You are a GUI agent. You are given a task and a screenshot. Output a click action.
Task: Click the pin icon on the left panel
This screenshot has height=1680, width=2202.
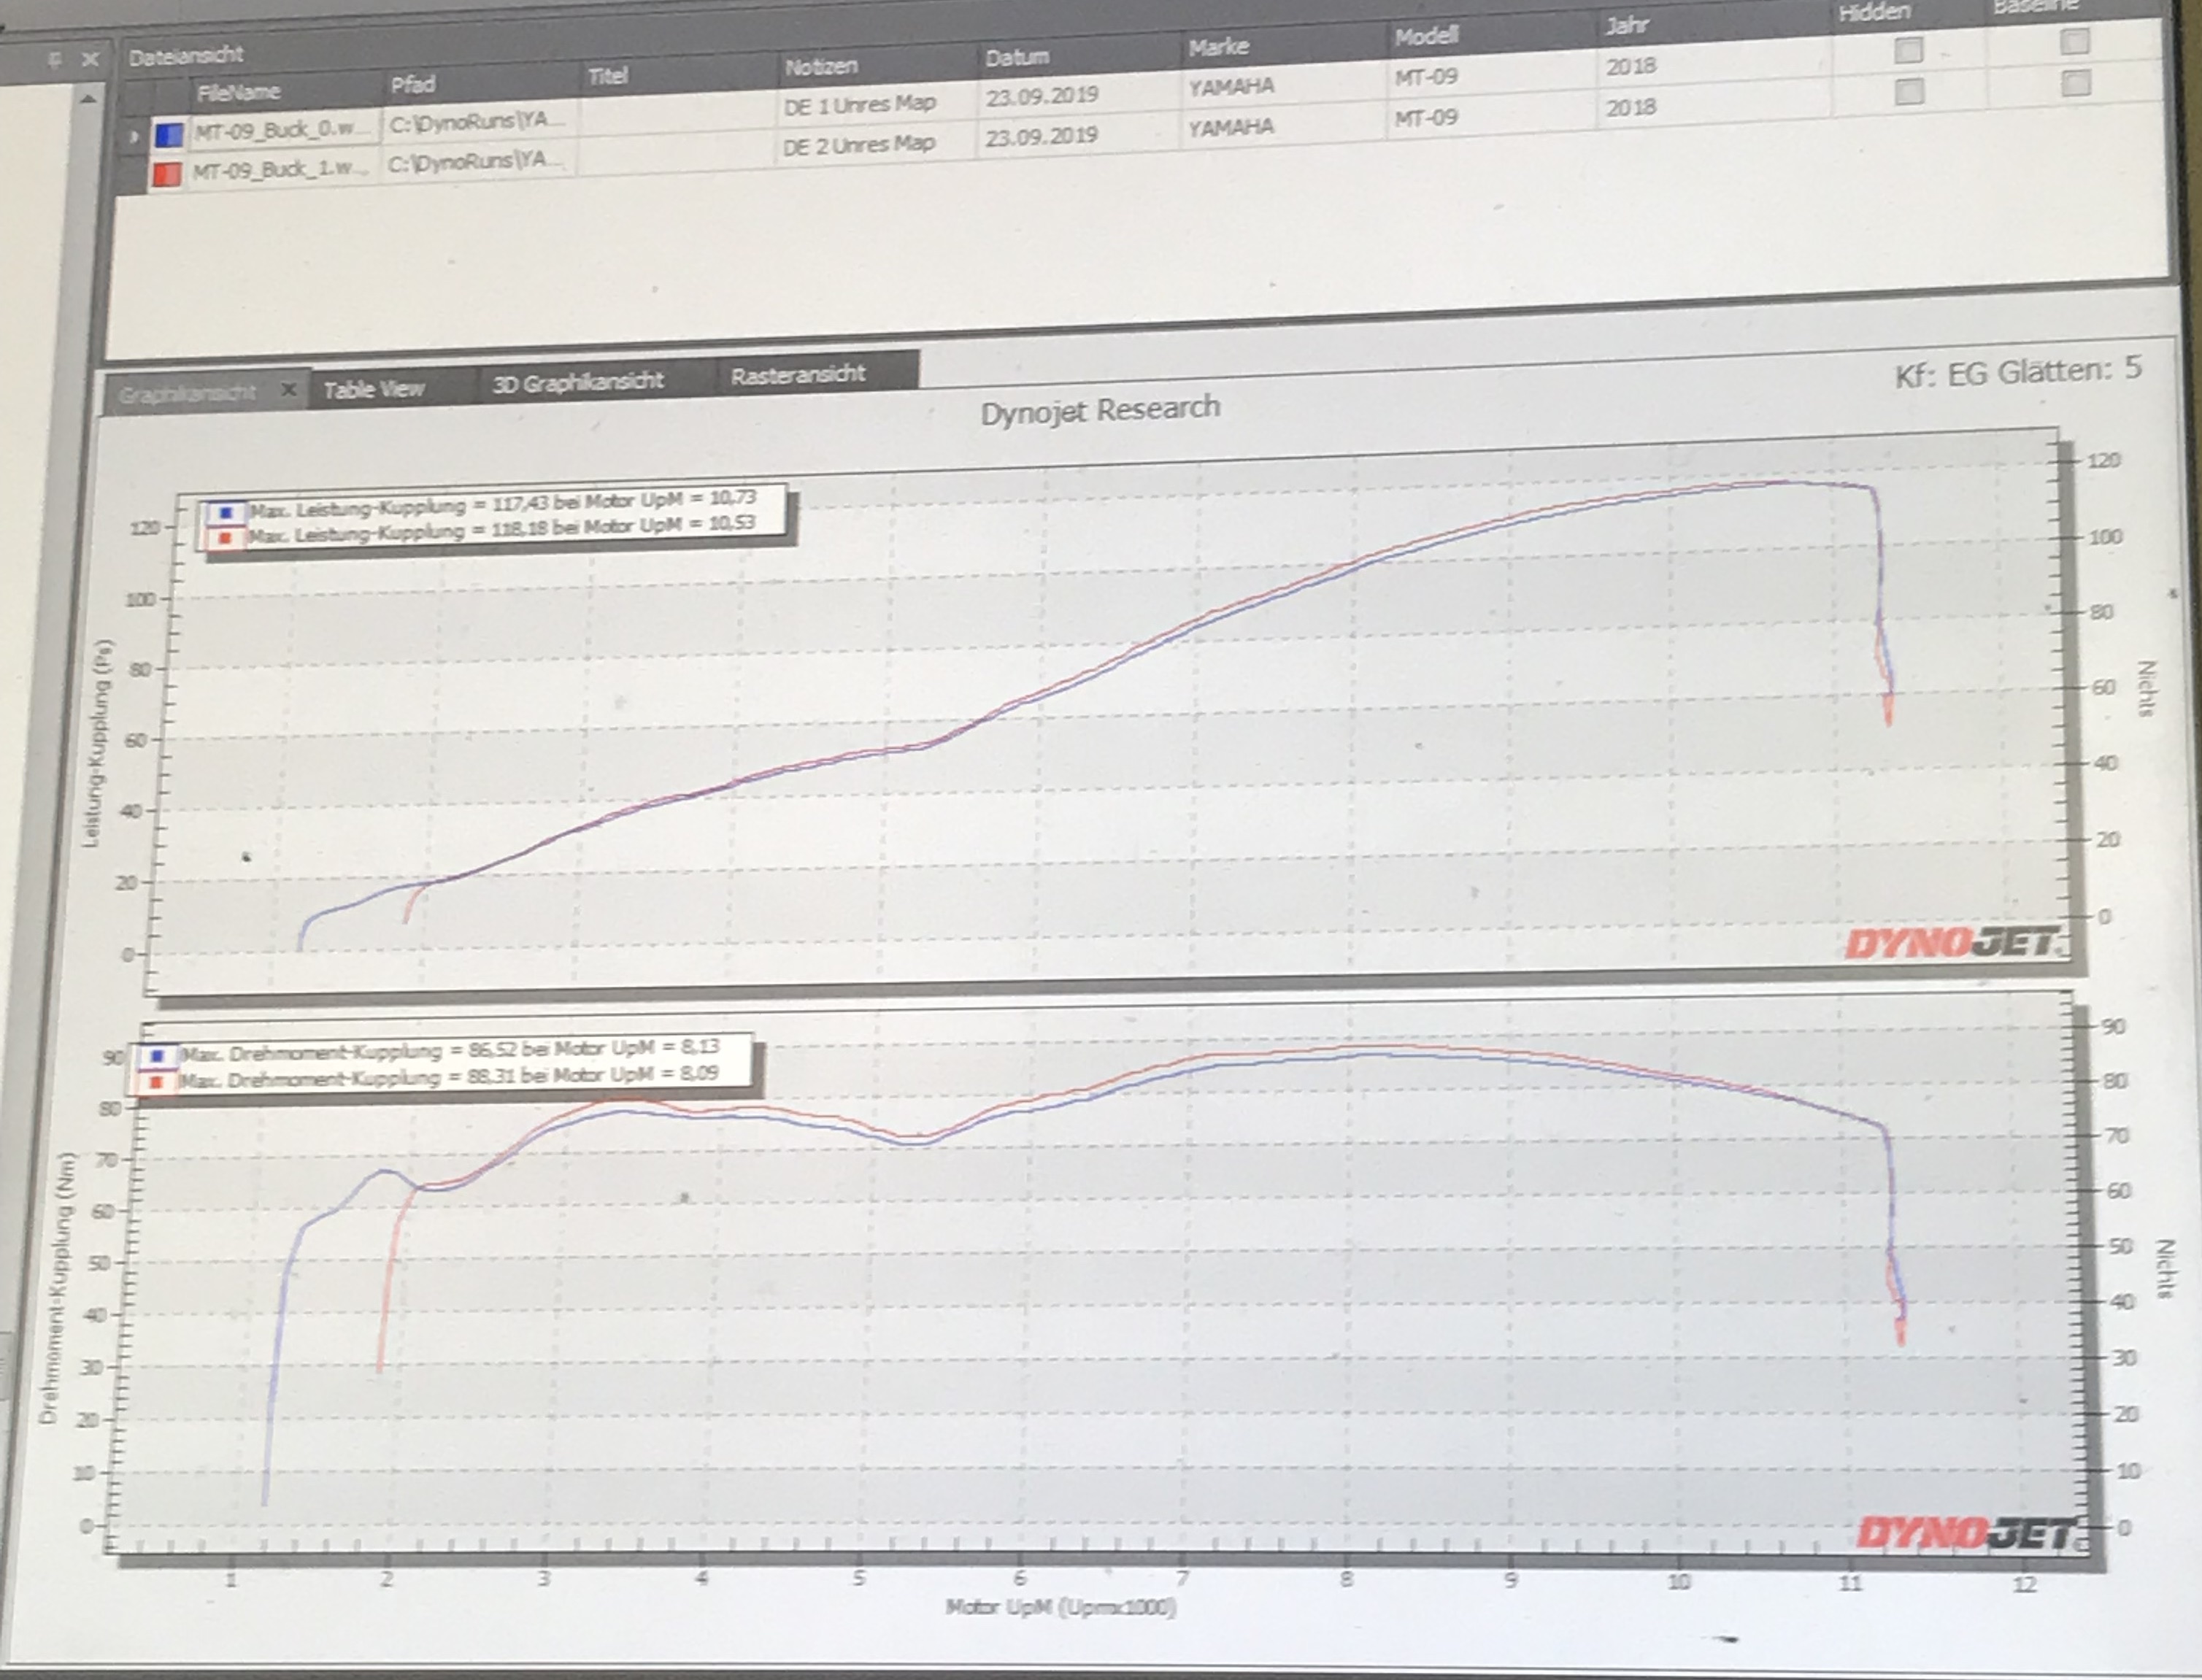coord(55,60)
